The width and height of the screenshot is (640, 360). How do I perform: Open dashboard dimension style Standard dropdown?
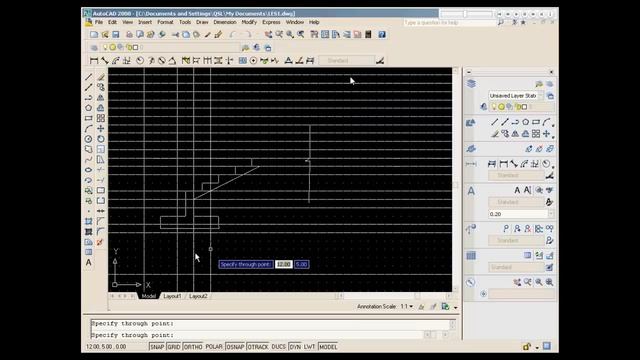pos(516,176)
